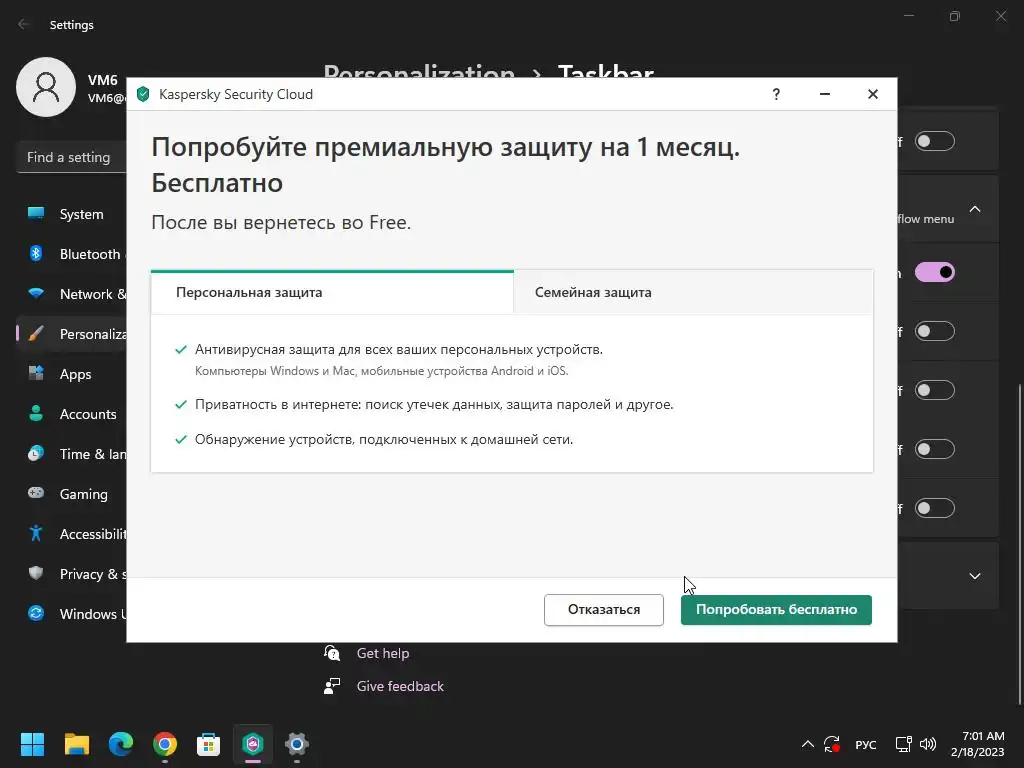1024x768 pixels.
Task: Open the Windows Start menu
Action: 32,744
